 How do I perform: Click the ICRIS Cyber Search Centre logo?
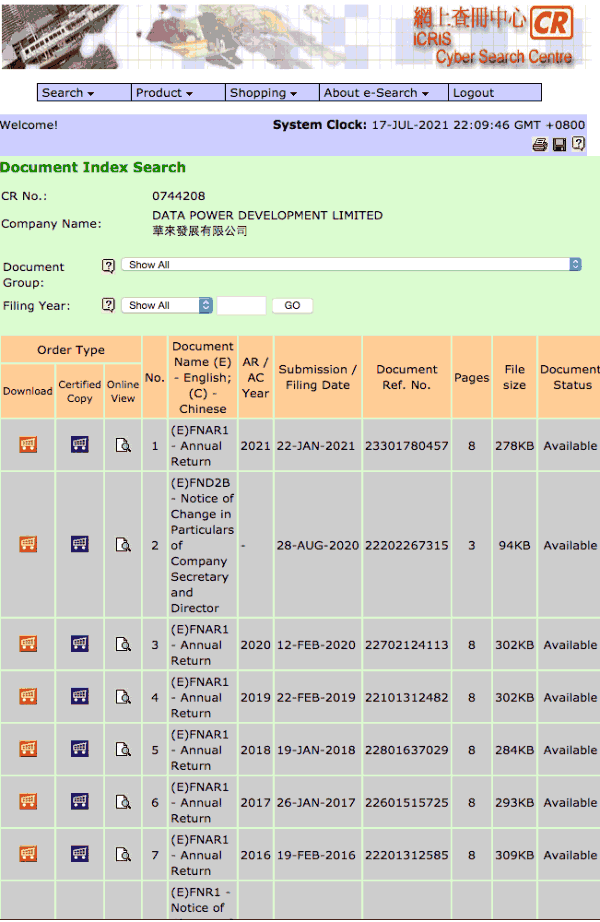click(494, 35)
